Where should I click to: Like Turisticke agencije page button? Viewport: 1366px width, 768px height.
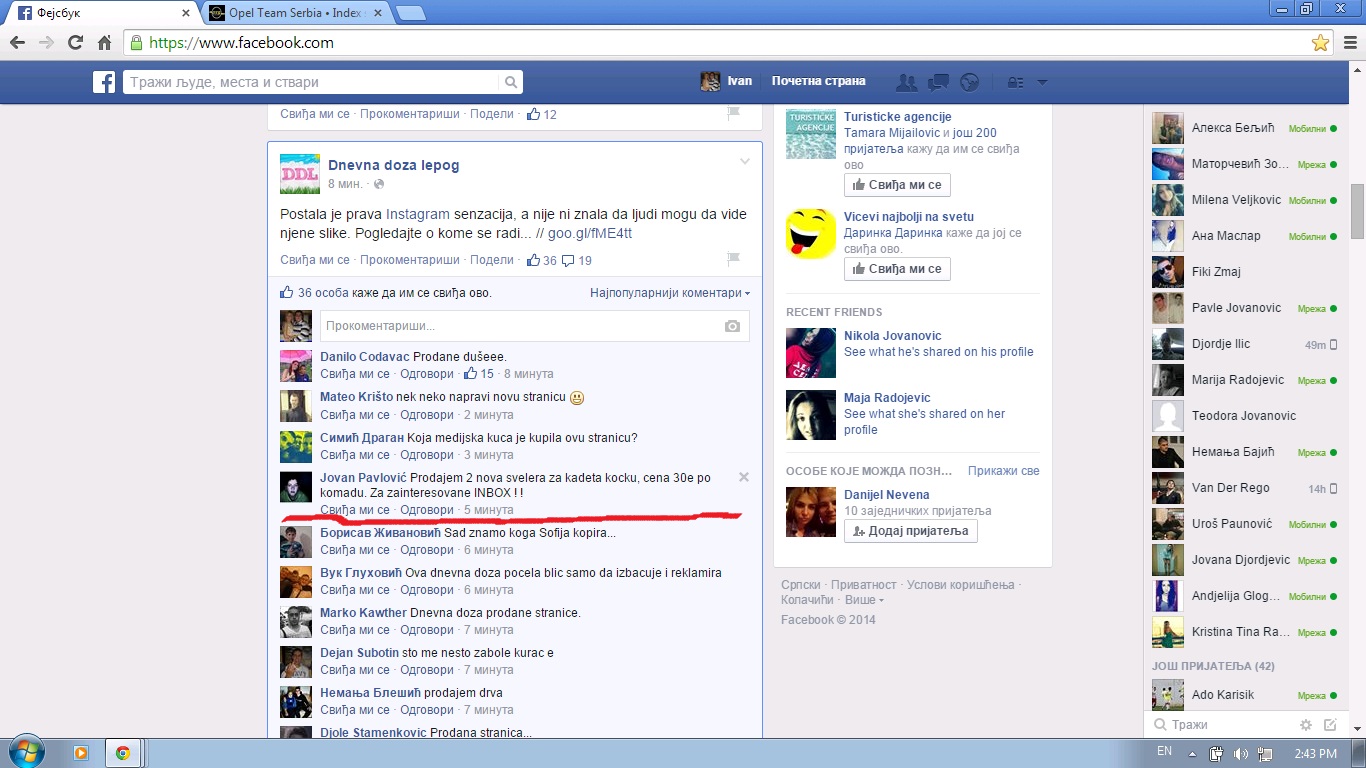point(897,185)
